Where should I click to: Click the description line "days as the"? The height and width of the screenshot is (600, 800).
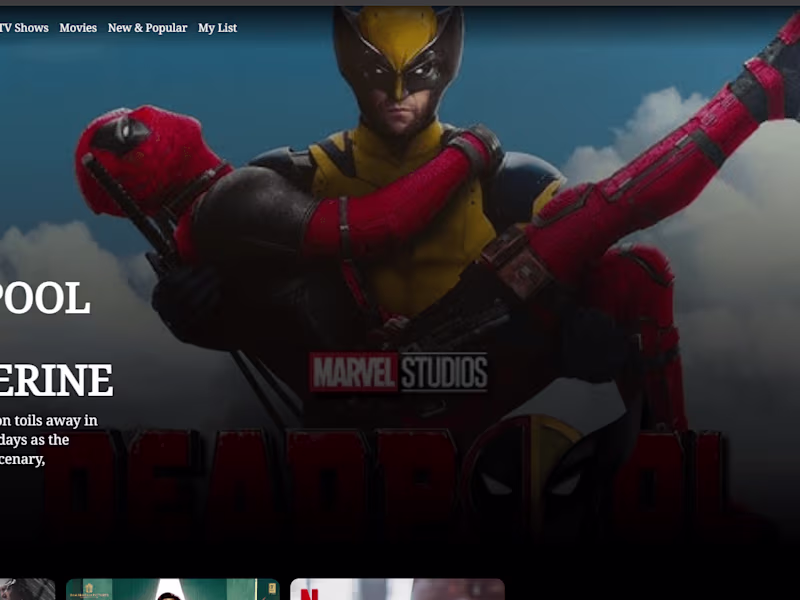[x=34, y=439]
